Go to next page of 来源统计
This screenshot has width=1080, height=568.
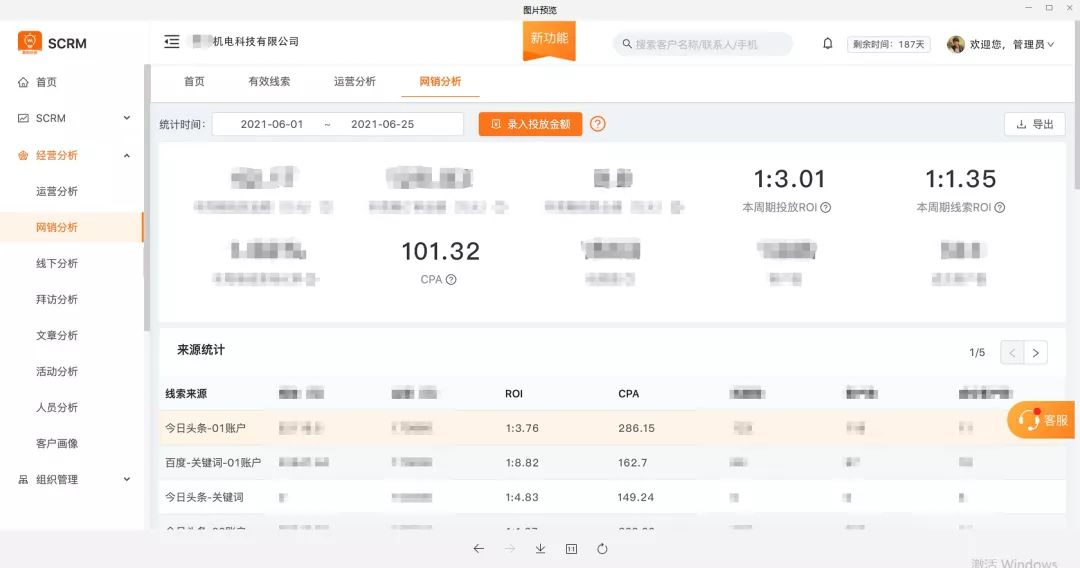point(1035,353)
